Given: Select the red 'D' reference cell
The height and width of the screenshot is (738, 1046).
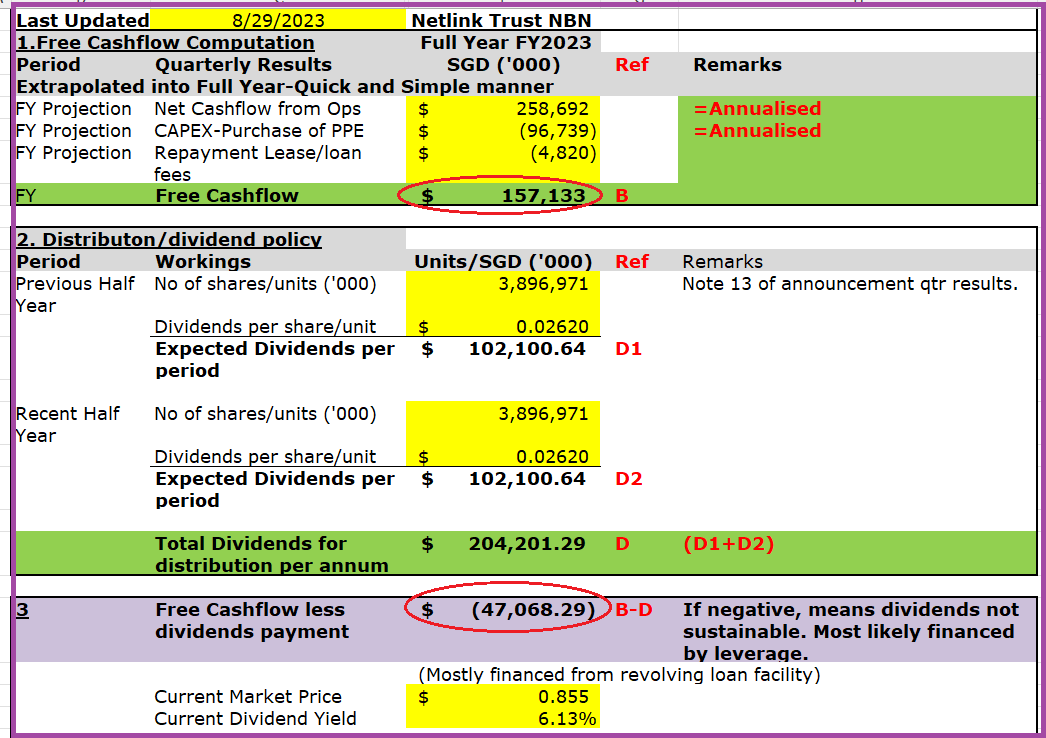Looking at the screenshot, I should (x=622, y=543).
